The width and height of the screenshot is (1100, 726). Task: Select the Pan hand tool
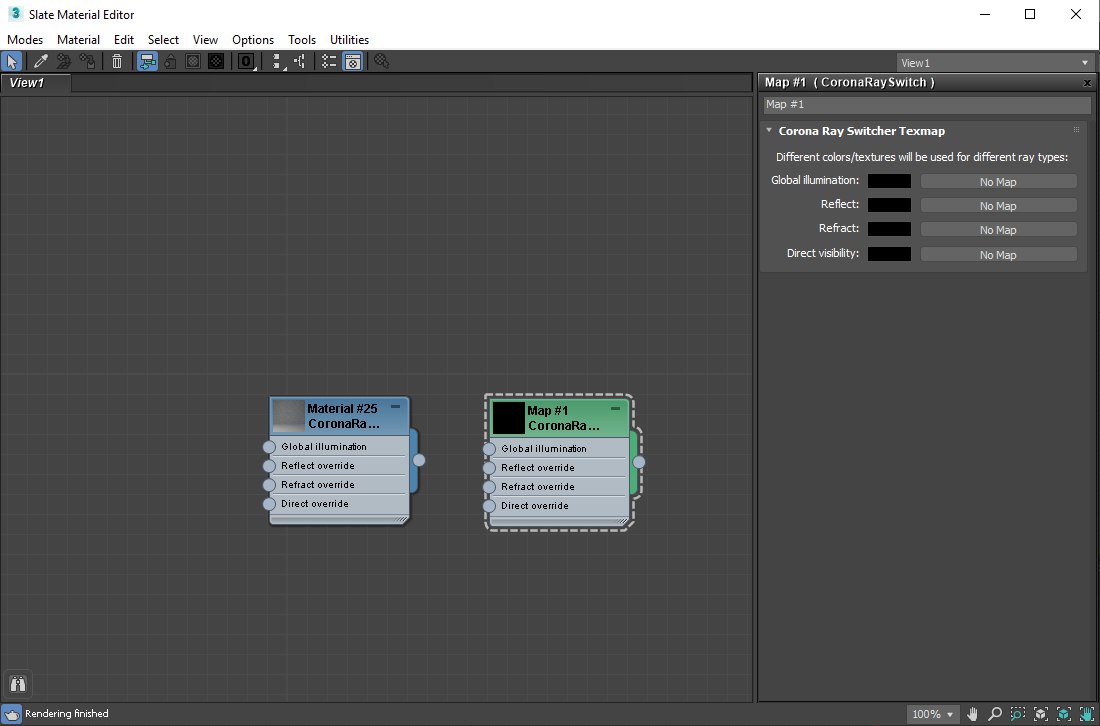pos(972,714)
